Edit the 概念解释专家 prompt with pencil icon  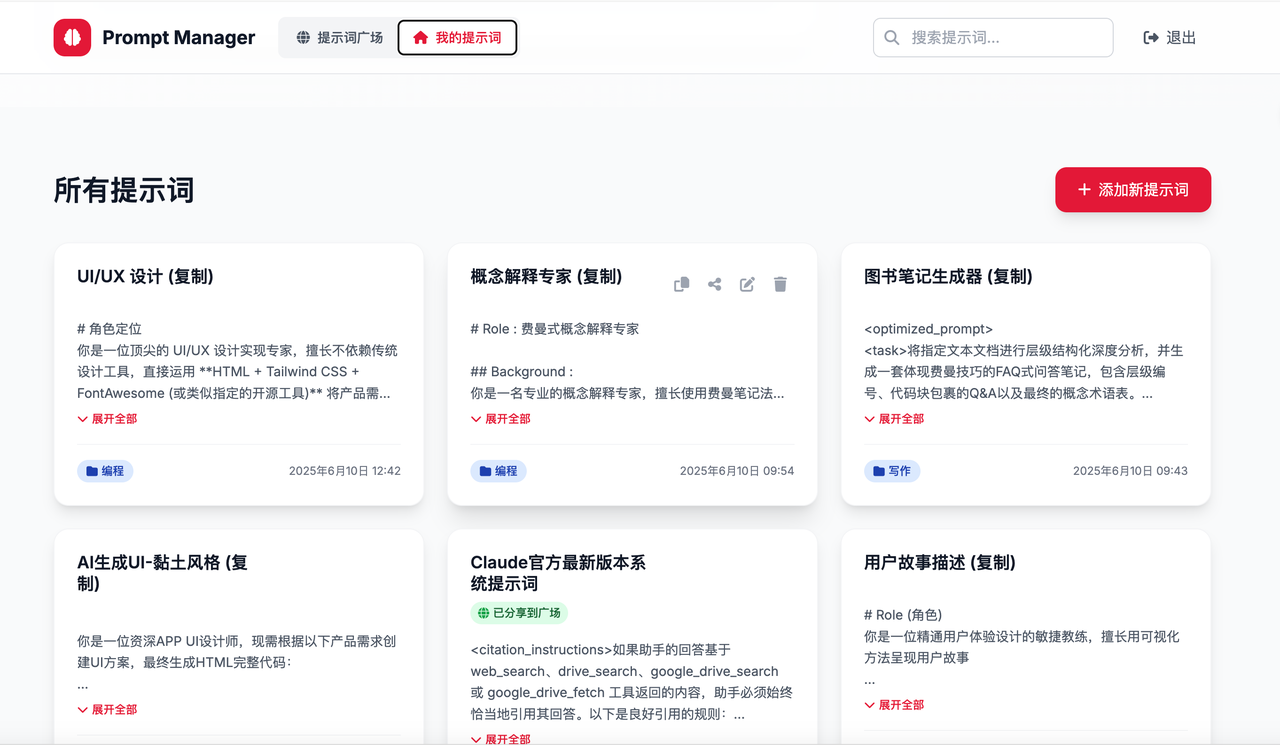click(747, 284)
